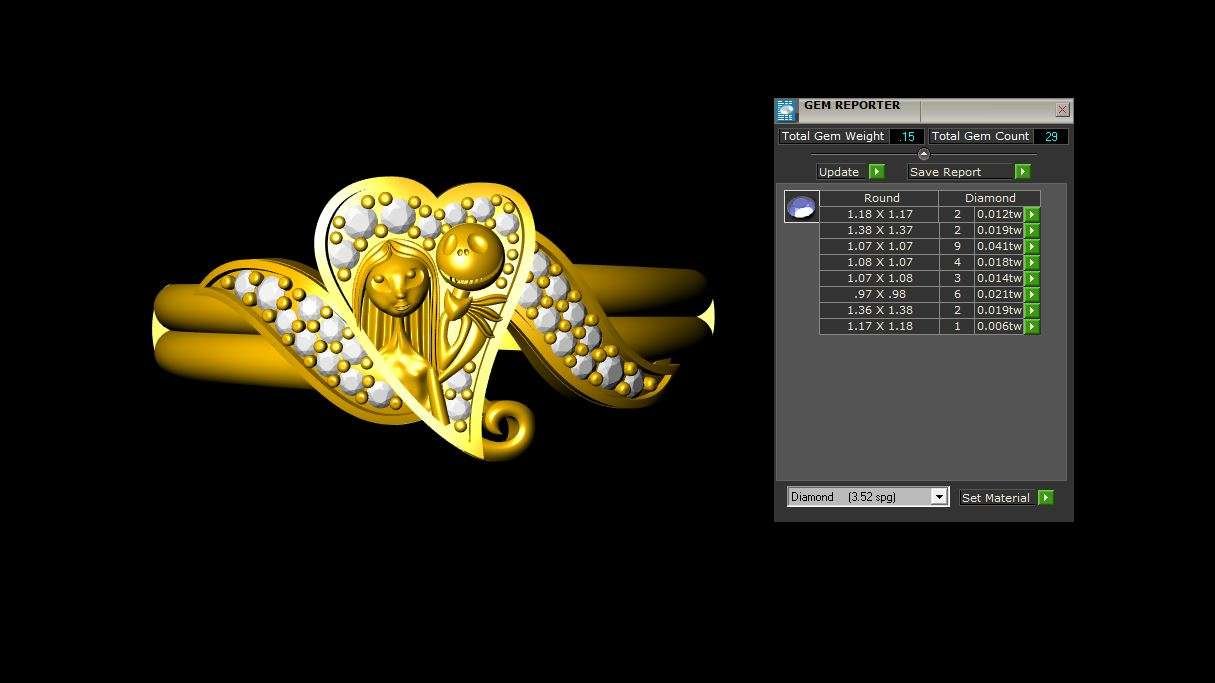Viewport: 1215px width, 683px height.
Task: Collapse the panel using the round arrow handle
Action: point(923,154)
